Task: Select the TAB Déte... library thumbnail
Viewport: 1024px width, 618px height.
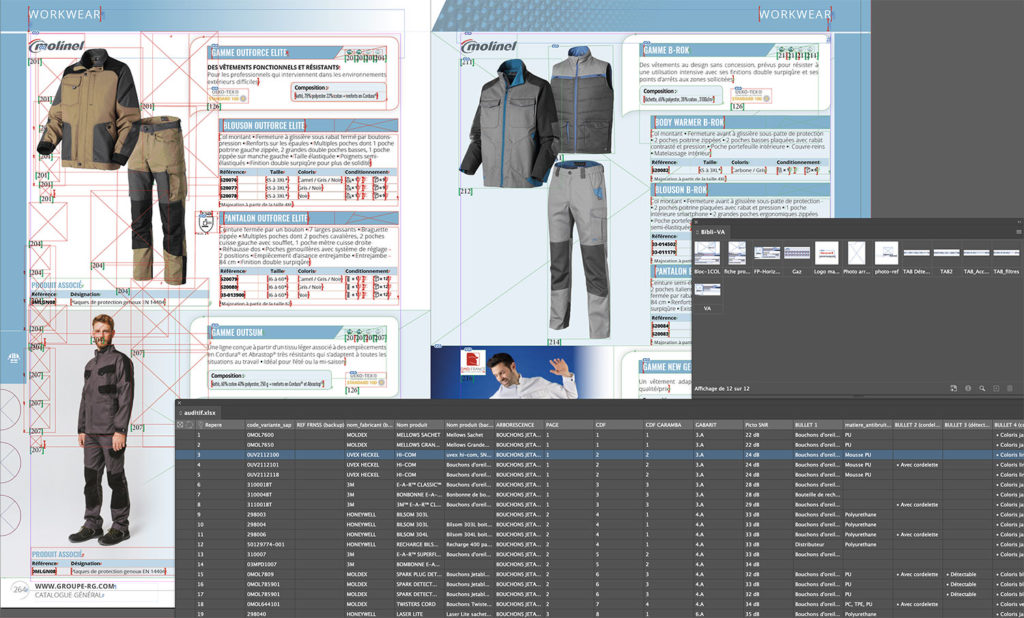Action: 916,253
